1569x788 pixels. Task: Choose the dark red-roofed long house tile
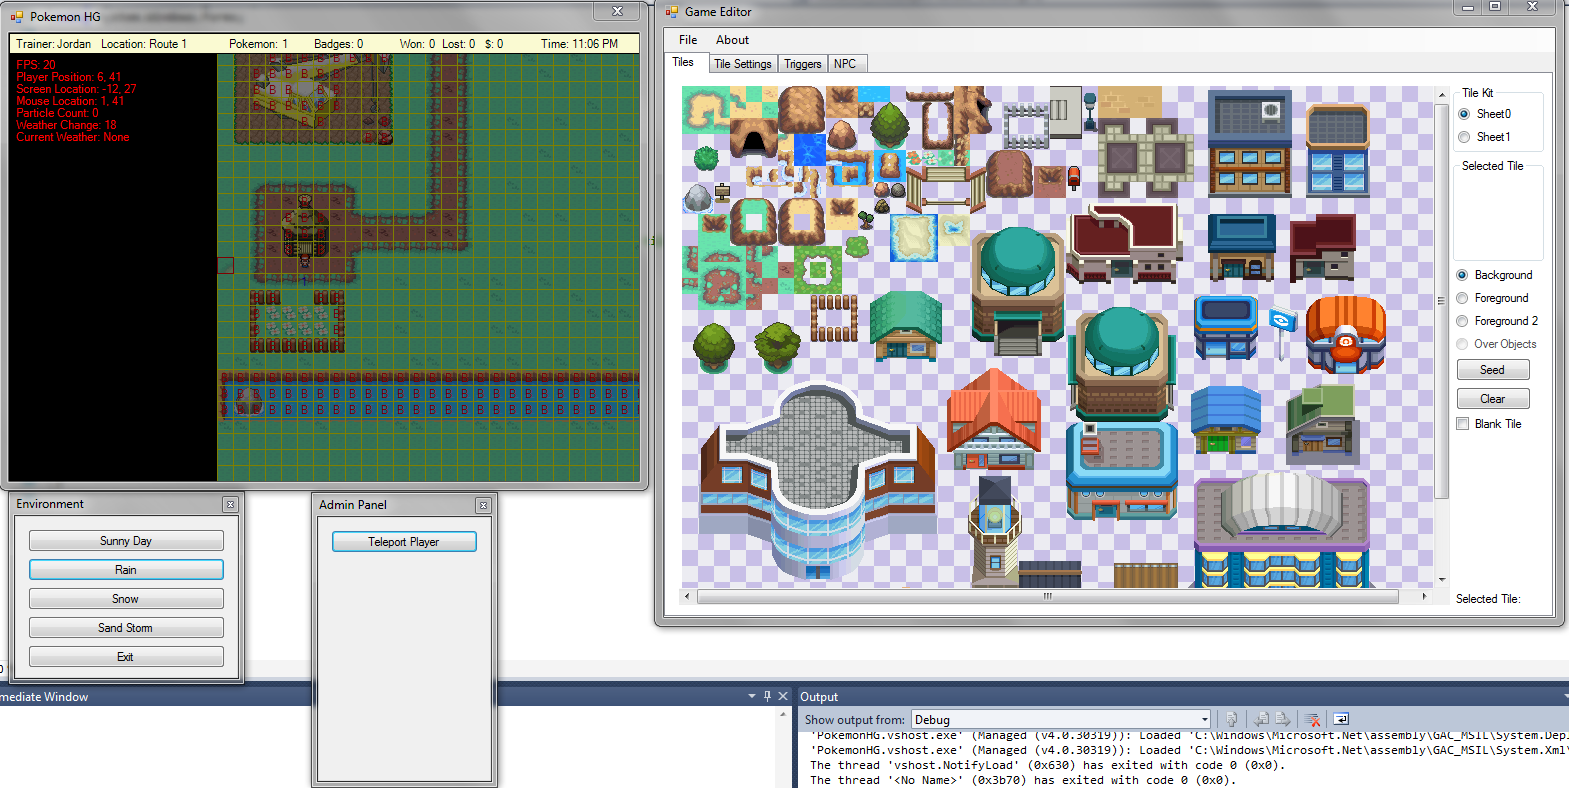click(x=1126, y=244)
